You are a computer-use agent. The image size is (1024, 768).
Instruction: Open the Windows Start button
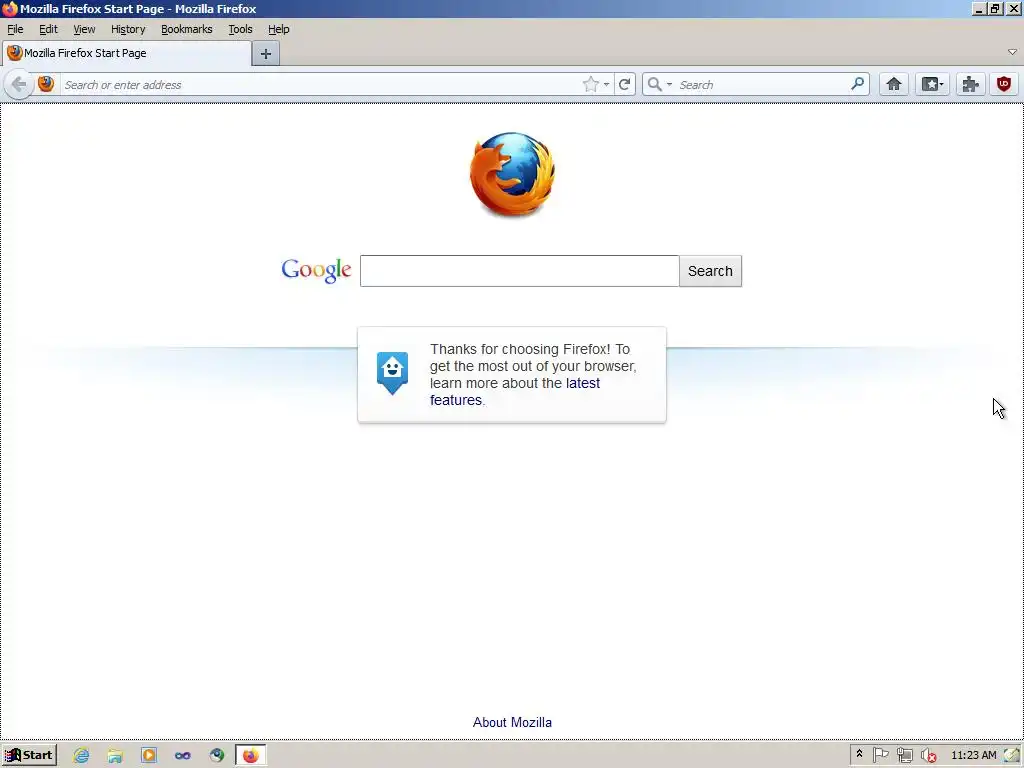29,756
